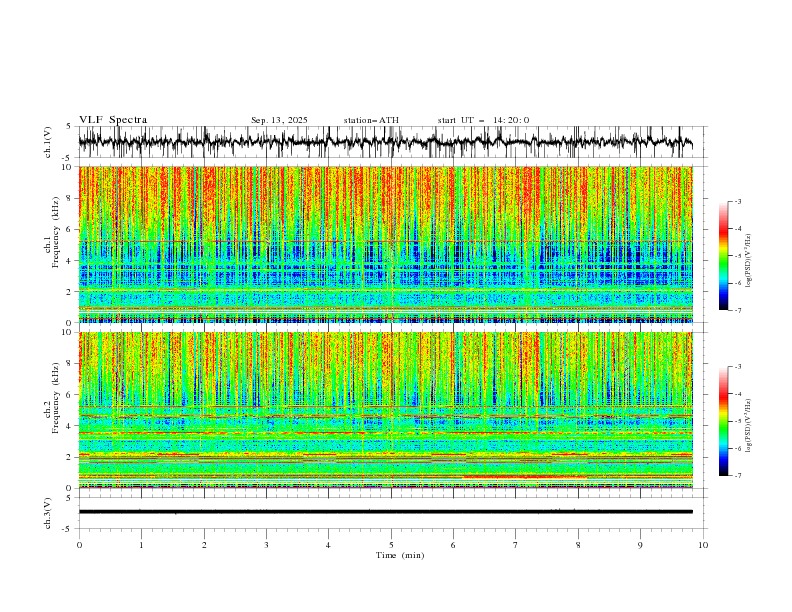The width and height of the screenshot is (792, 612).
Task: Click the ch.2 Frequency (kHz) axis label
Action: pyautogui.click(x=52, y=398)
